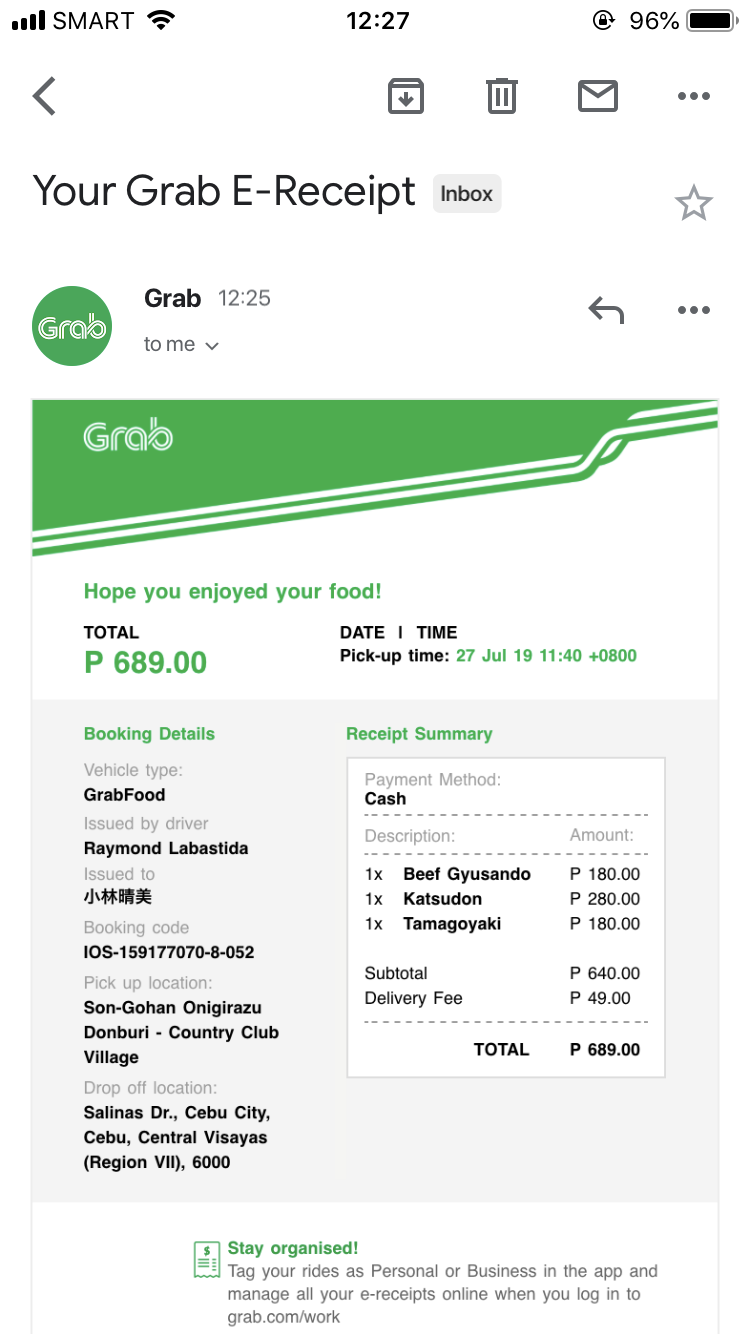
Task: Open the message more options beside reply
Action: (693, 311)
